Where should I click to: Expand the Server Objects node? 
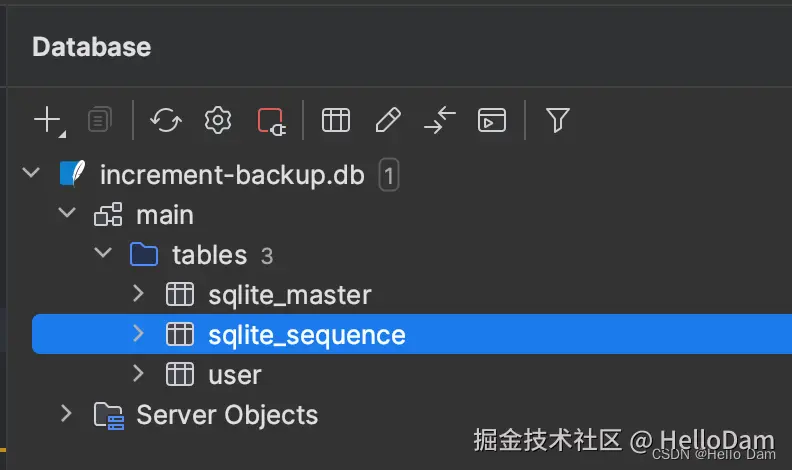(66, 414)
